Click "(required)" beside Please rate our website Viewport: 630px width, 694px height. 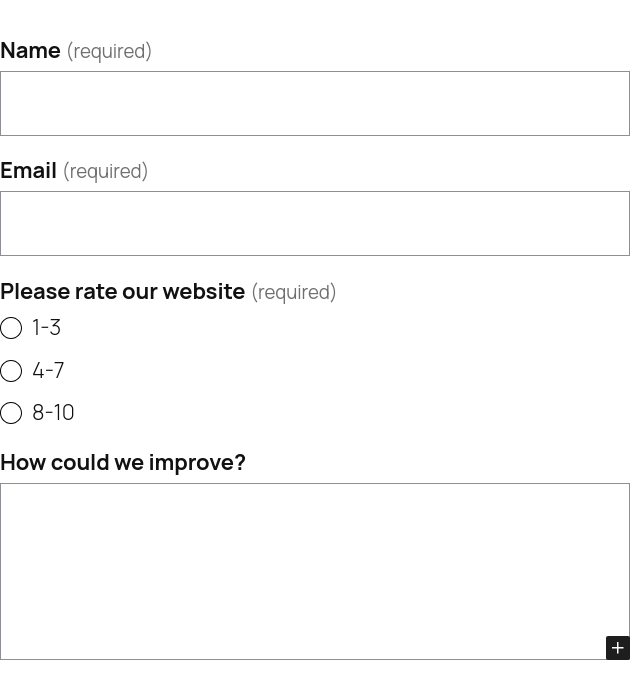293,292
